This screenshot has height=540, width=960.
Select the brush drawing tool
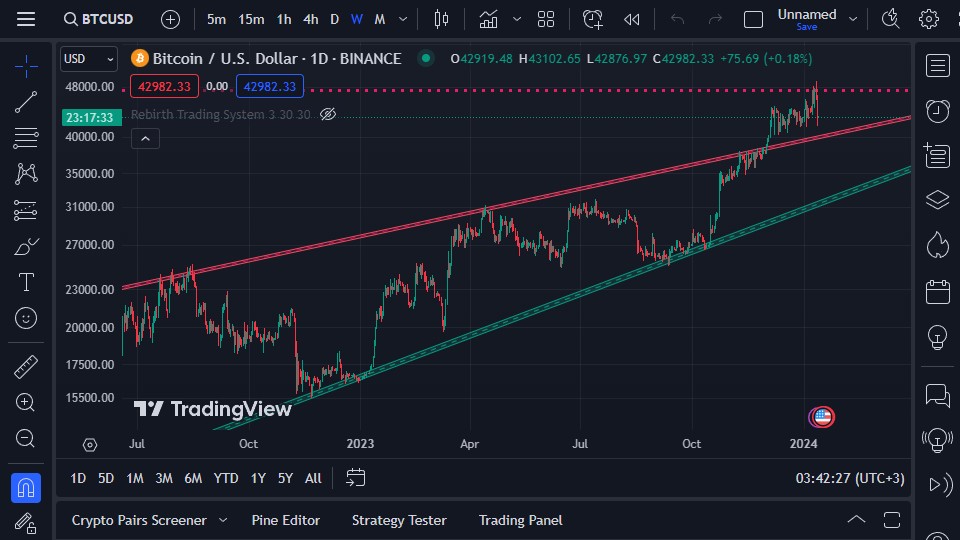coord(26,247)
